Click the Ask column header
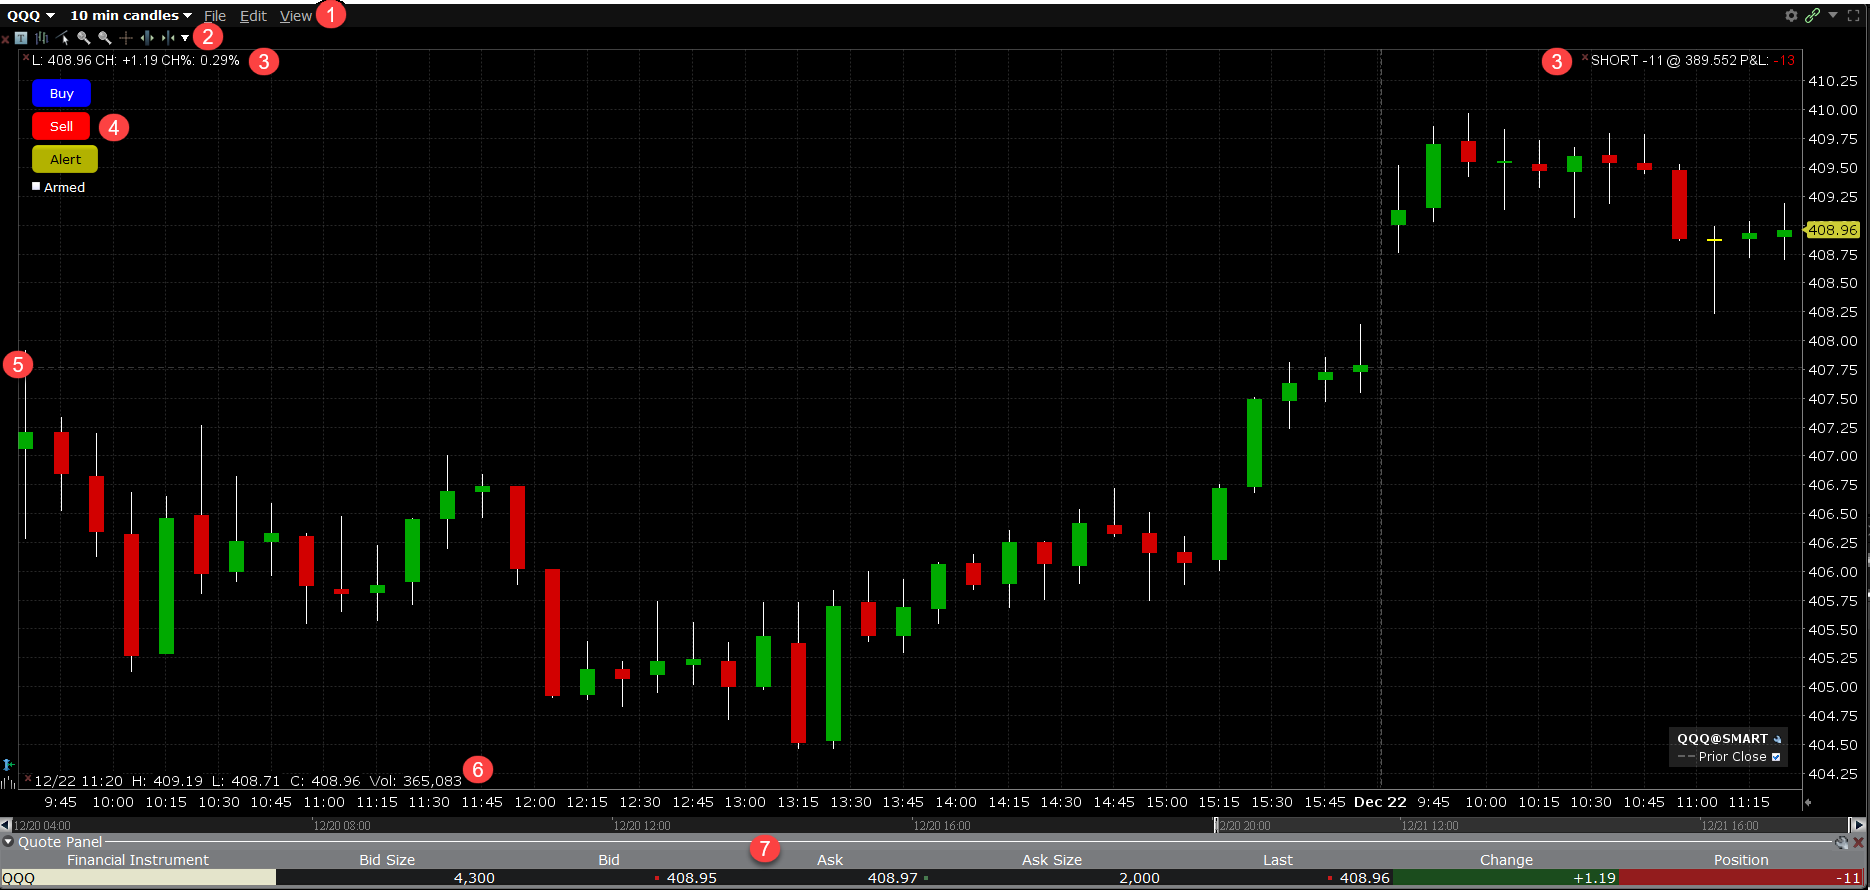Screen dimensions: 1870x890 click(x=830, y=860)
